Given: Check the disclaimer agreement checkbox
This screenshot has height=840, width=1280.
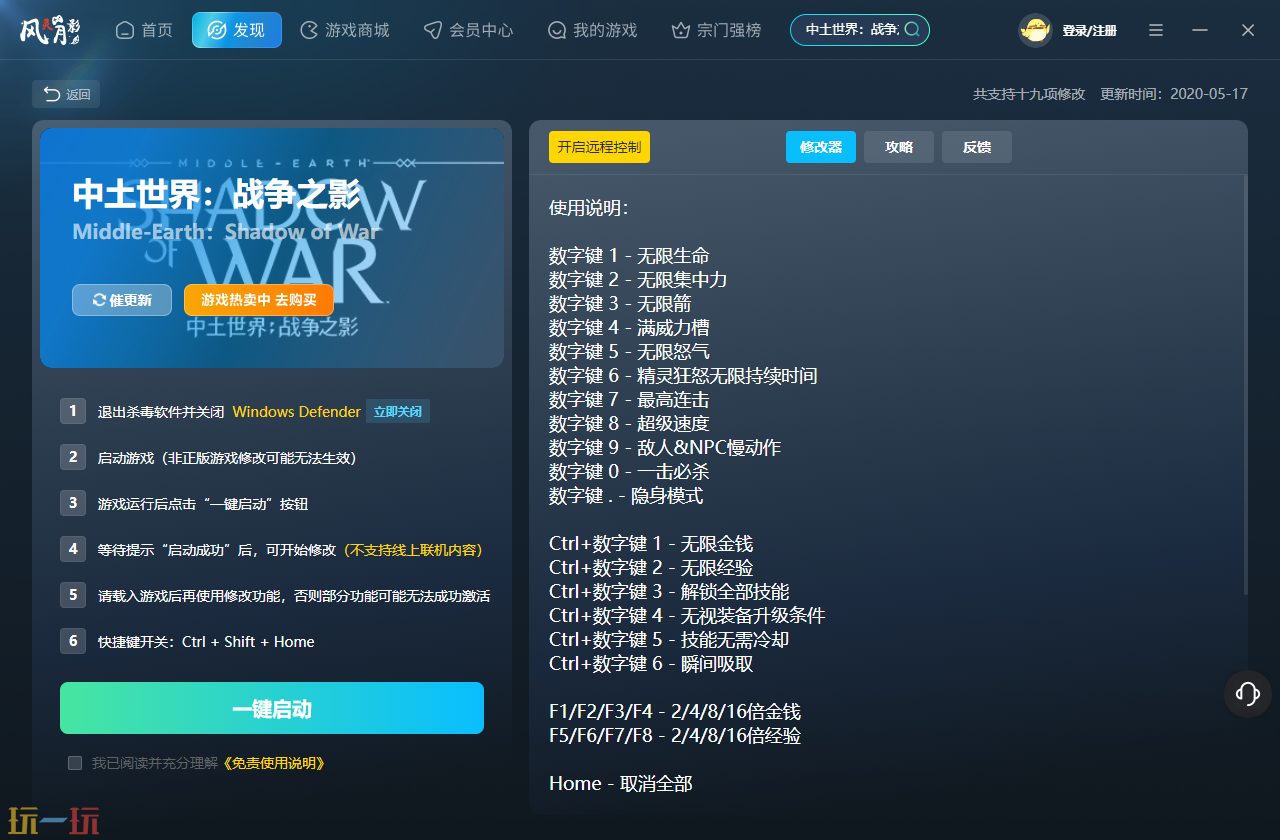Looking at the screenshot, I should [75, 763].
